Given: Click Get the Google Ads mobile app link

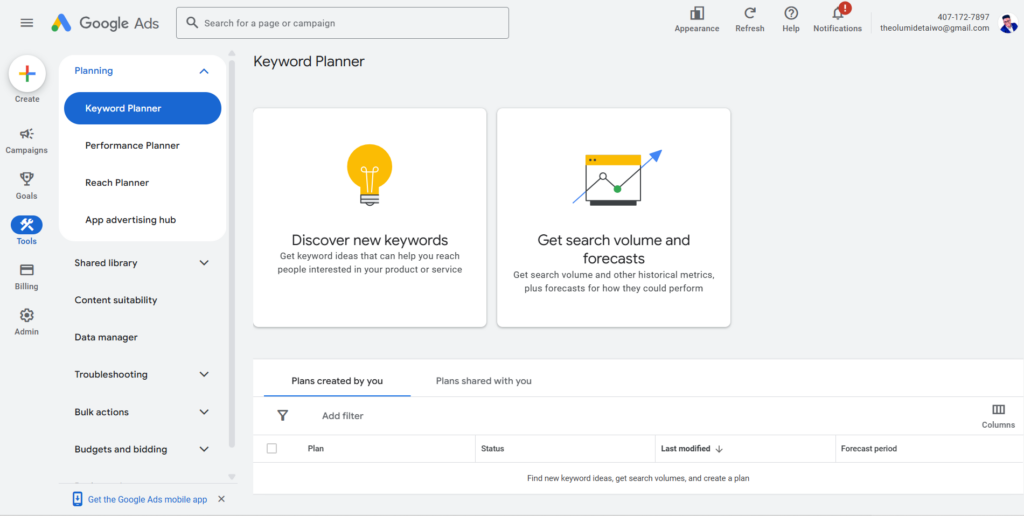Looking at the screenshot, I should (x=147, y=499).
